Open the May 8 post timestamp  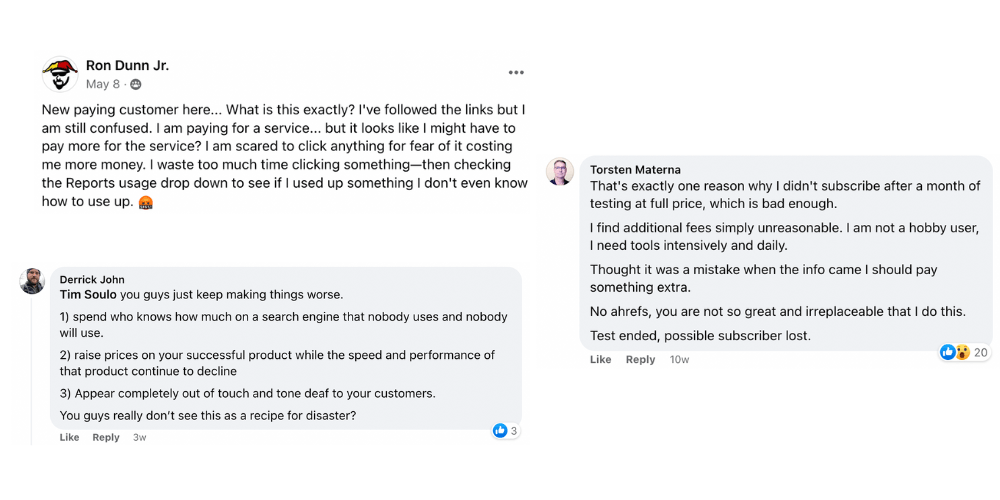click(x=103, y=84)
